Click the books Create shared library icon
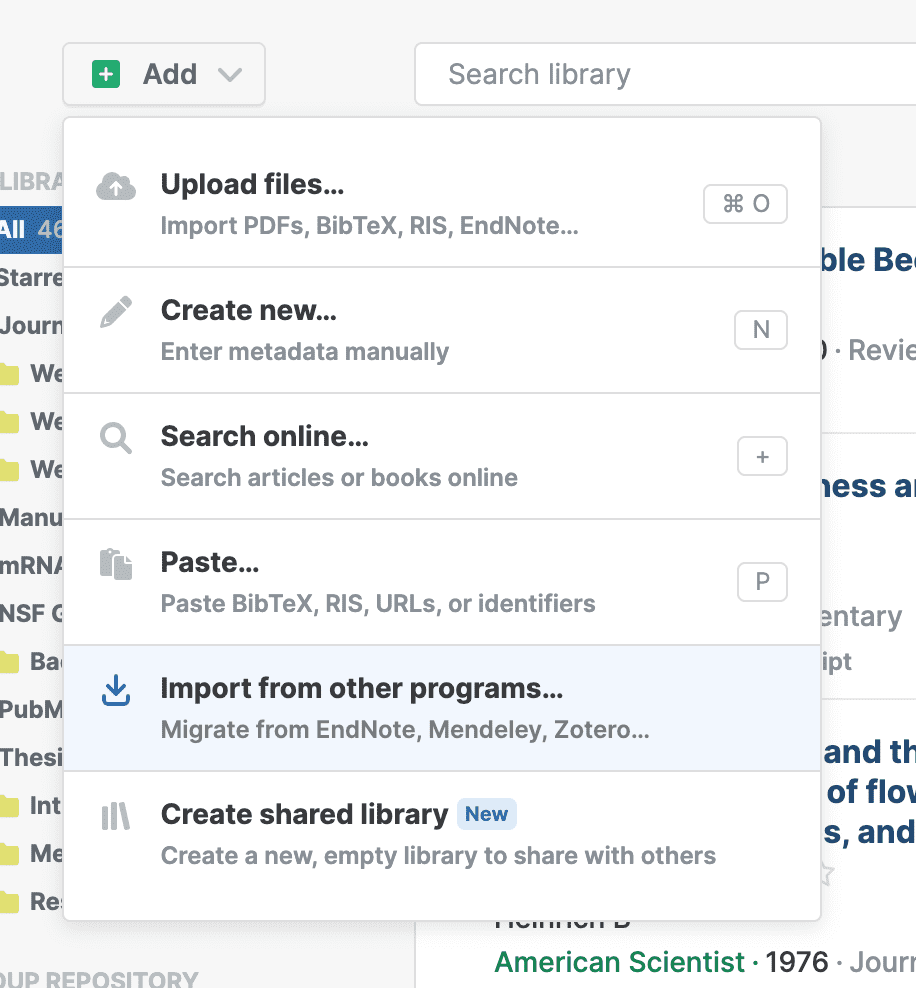 coord(116,817)
